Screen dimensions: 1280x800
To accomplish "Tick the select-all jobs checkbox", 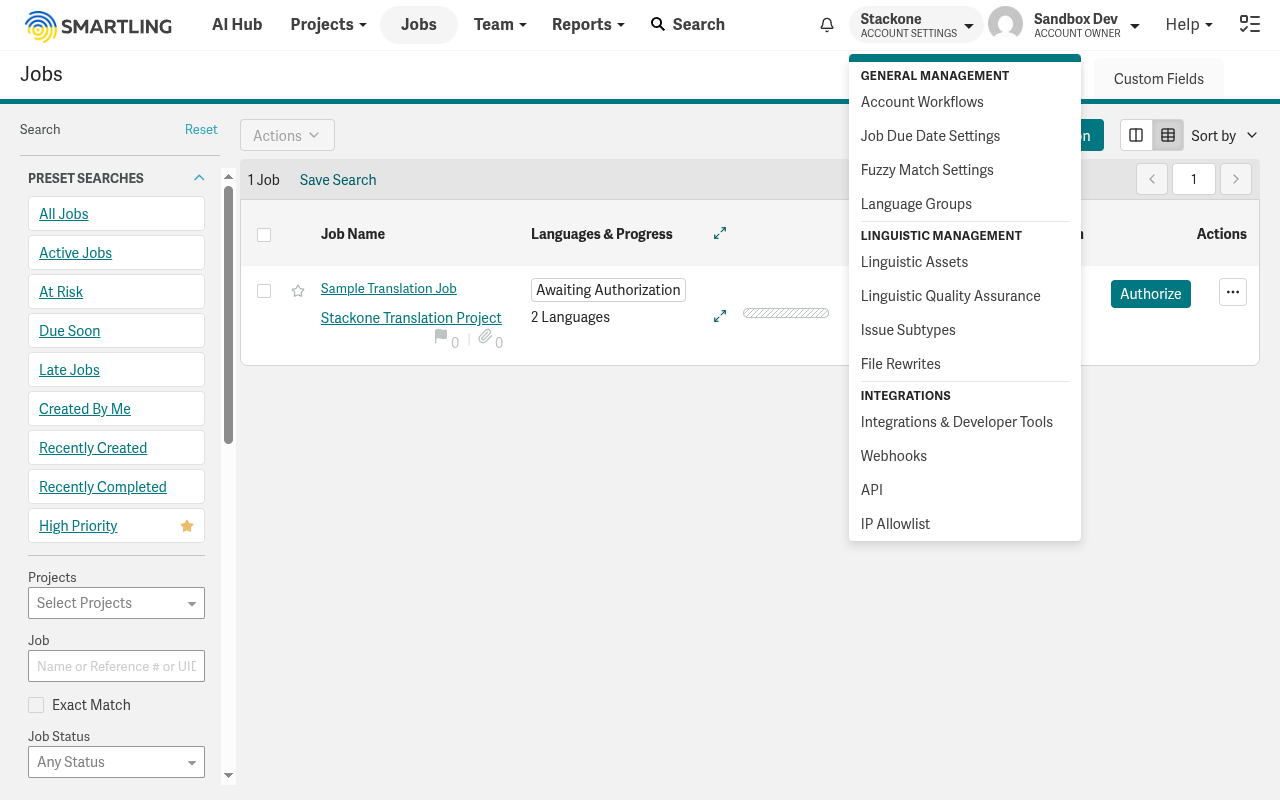I will pyautogui.click(x=264, y=235).
